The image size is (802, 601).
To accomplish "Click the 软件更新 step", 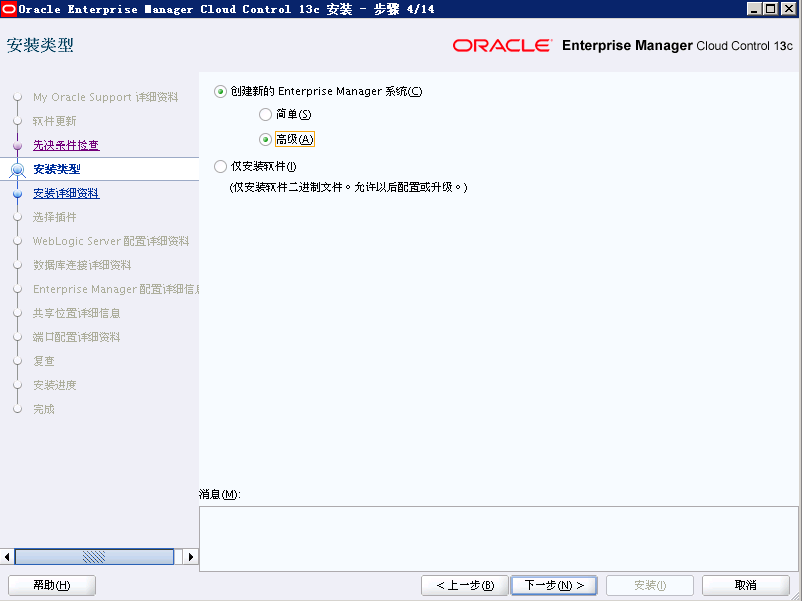I will [x=55, y=121].
